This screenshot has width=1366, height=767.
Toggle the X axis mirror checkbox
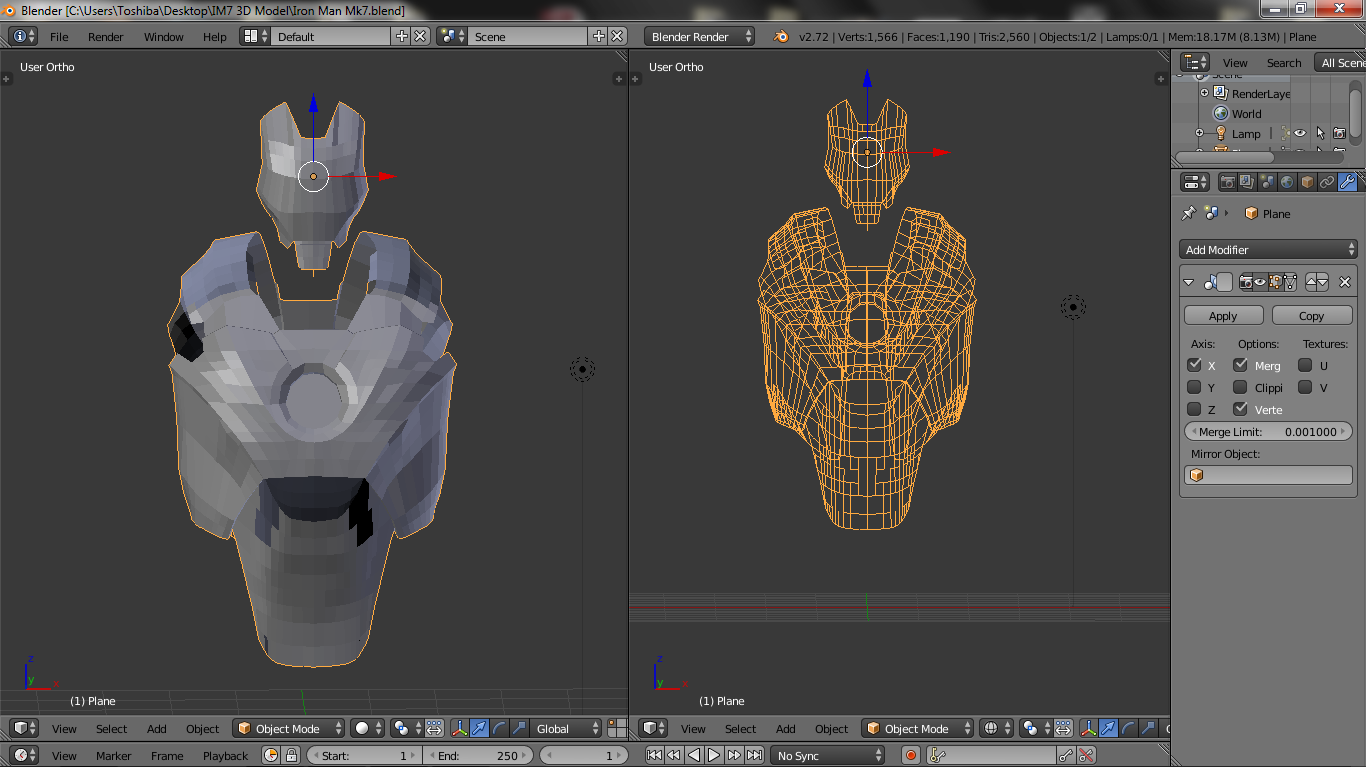pos(1194,365)
